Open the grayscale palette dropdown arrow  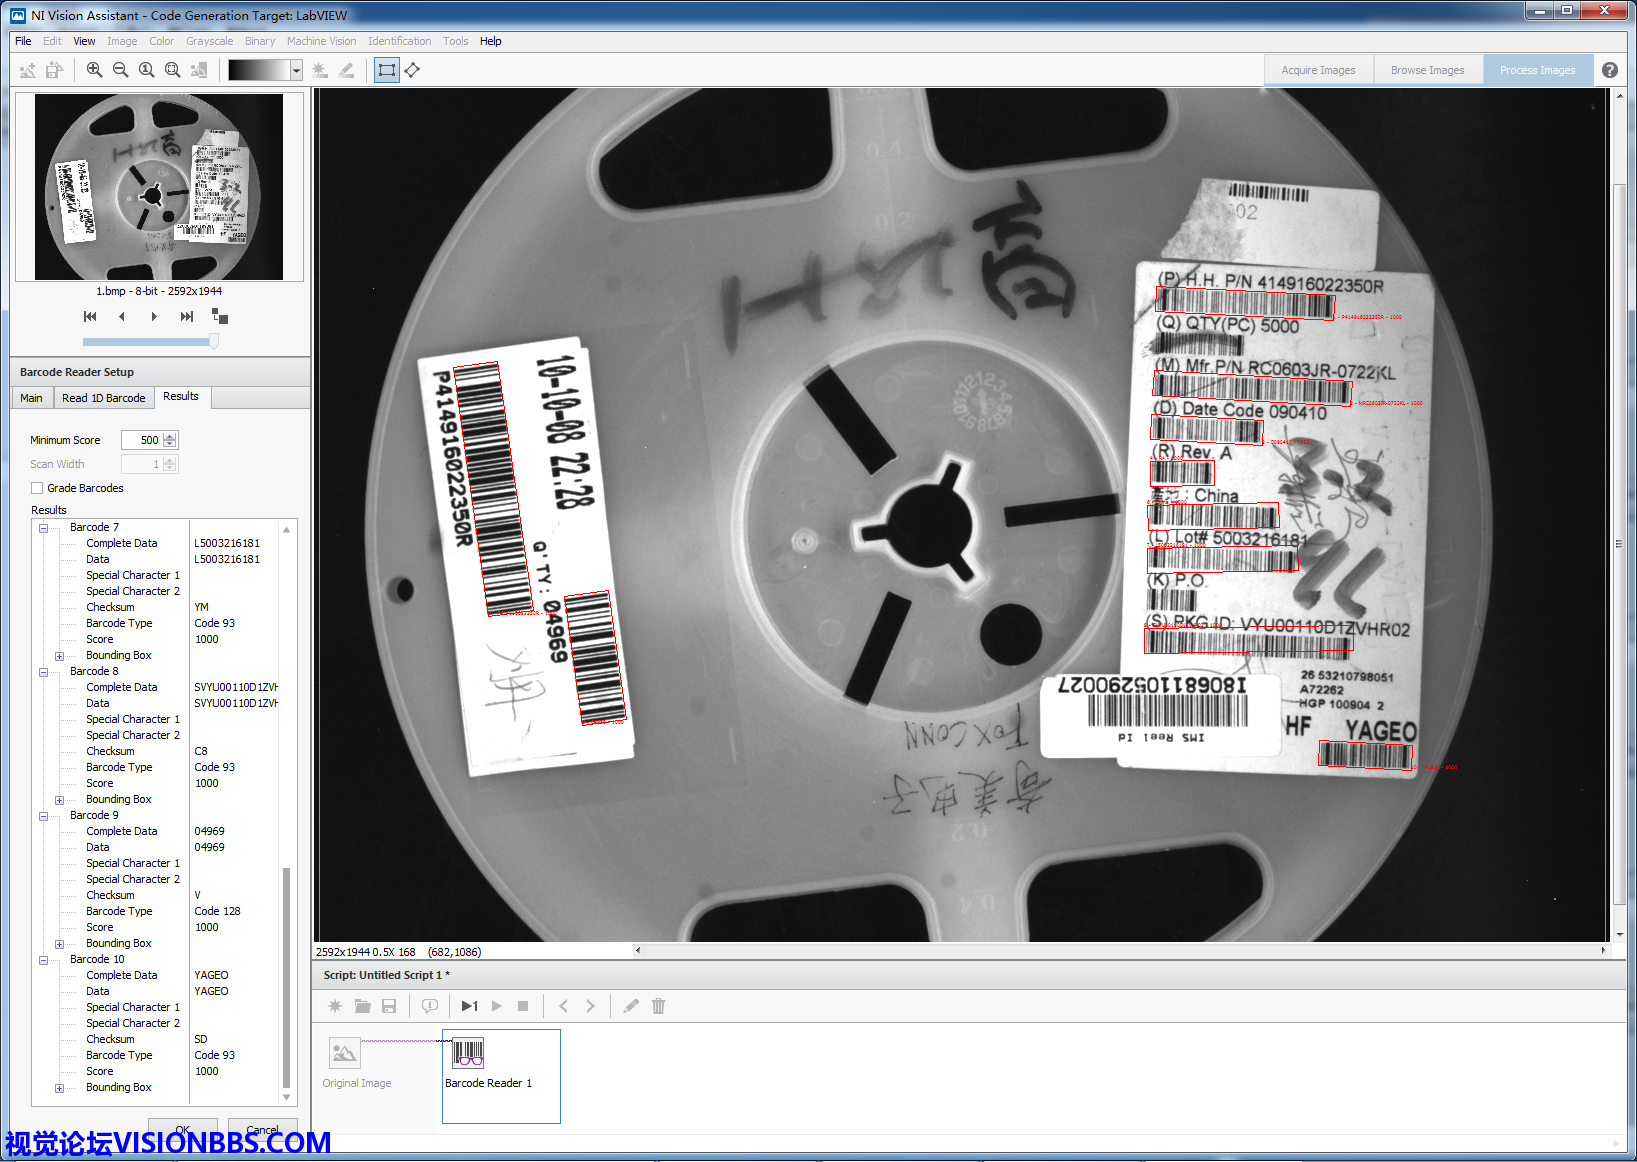click(x=296, y=70)
